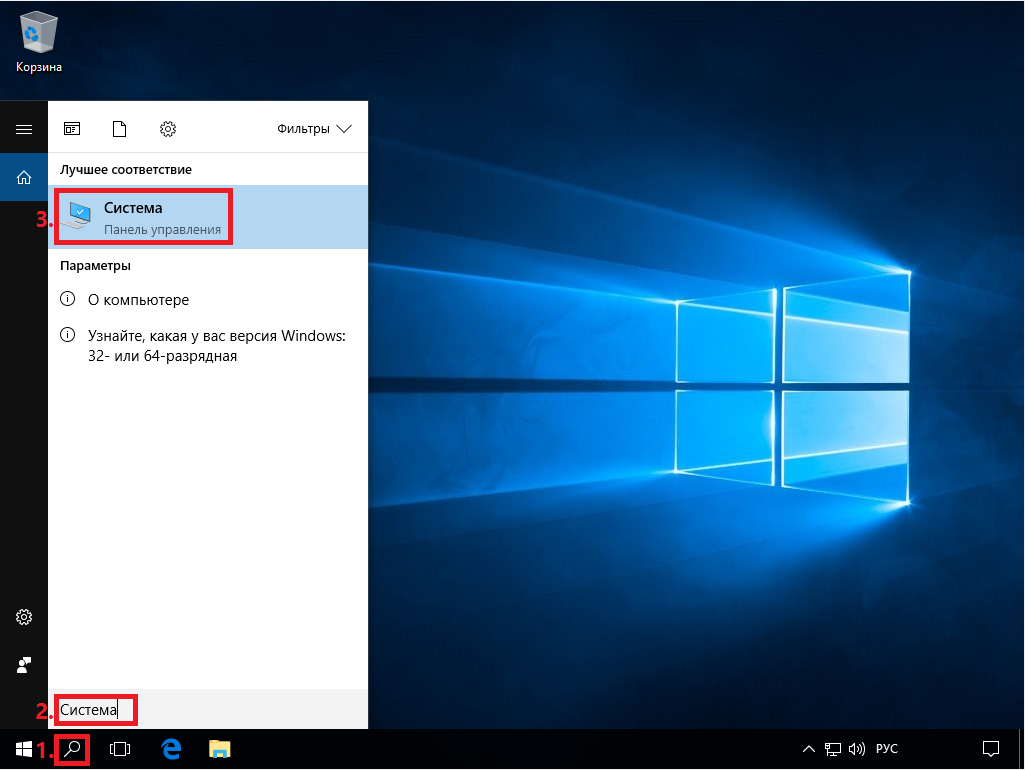Switch input language via РУС indicator

[887, 749]
